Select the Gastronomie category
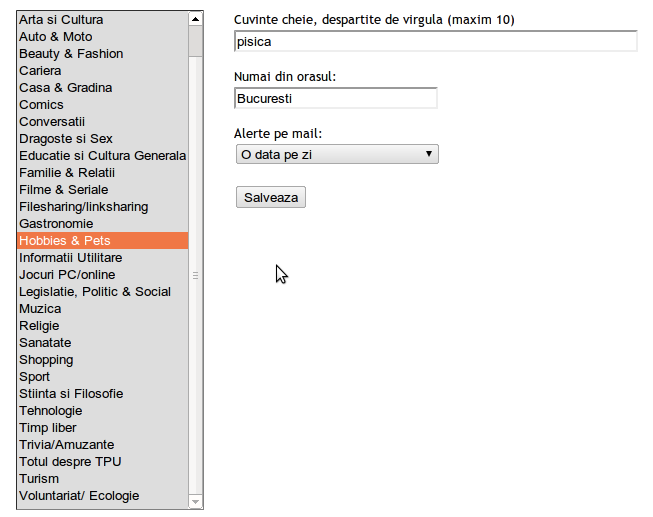This screenshot has width=653, height=517. [102, 224]
